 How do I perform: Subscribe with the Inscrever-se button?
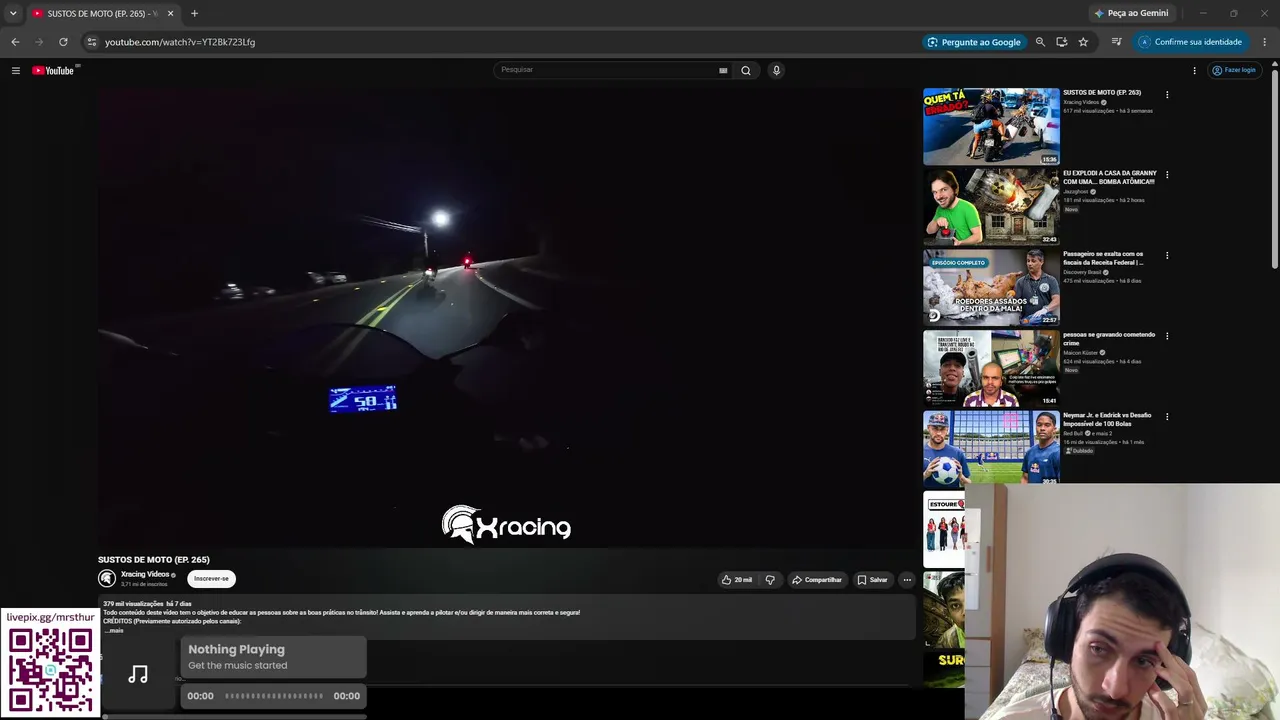coord(211,578)
